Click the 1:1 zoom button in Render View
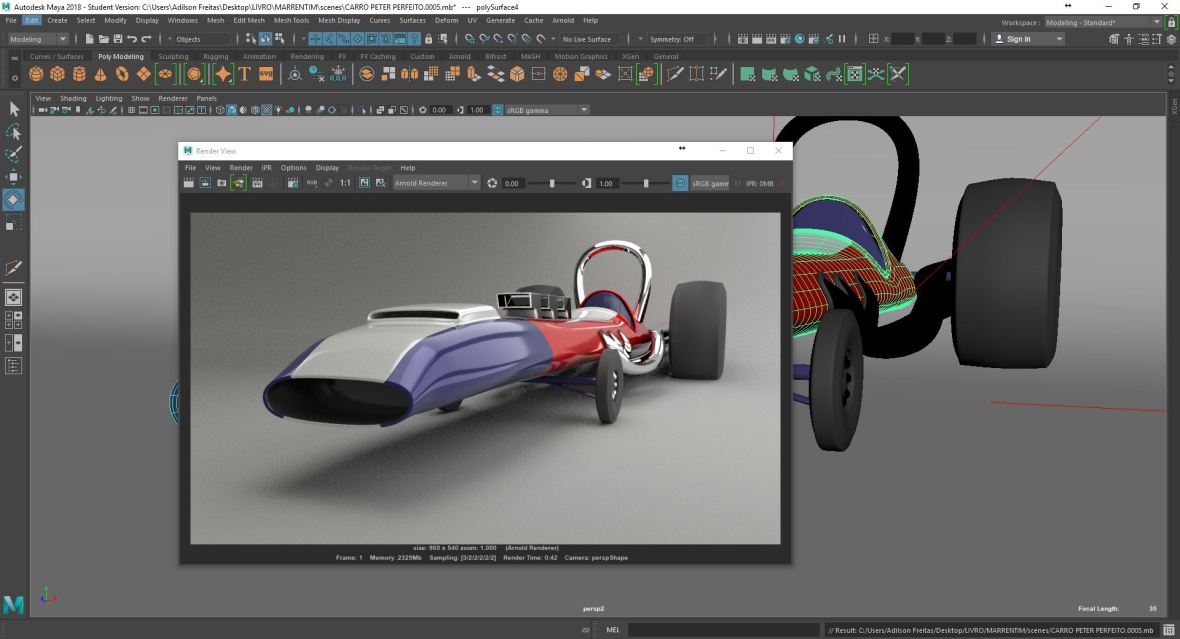Viewport: 1180px width, 639px height. (x=344, y=183)
